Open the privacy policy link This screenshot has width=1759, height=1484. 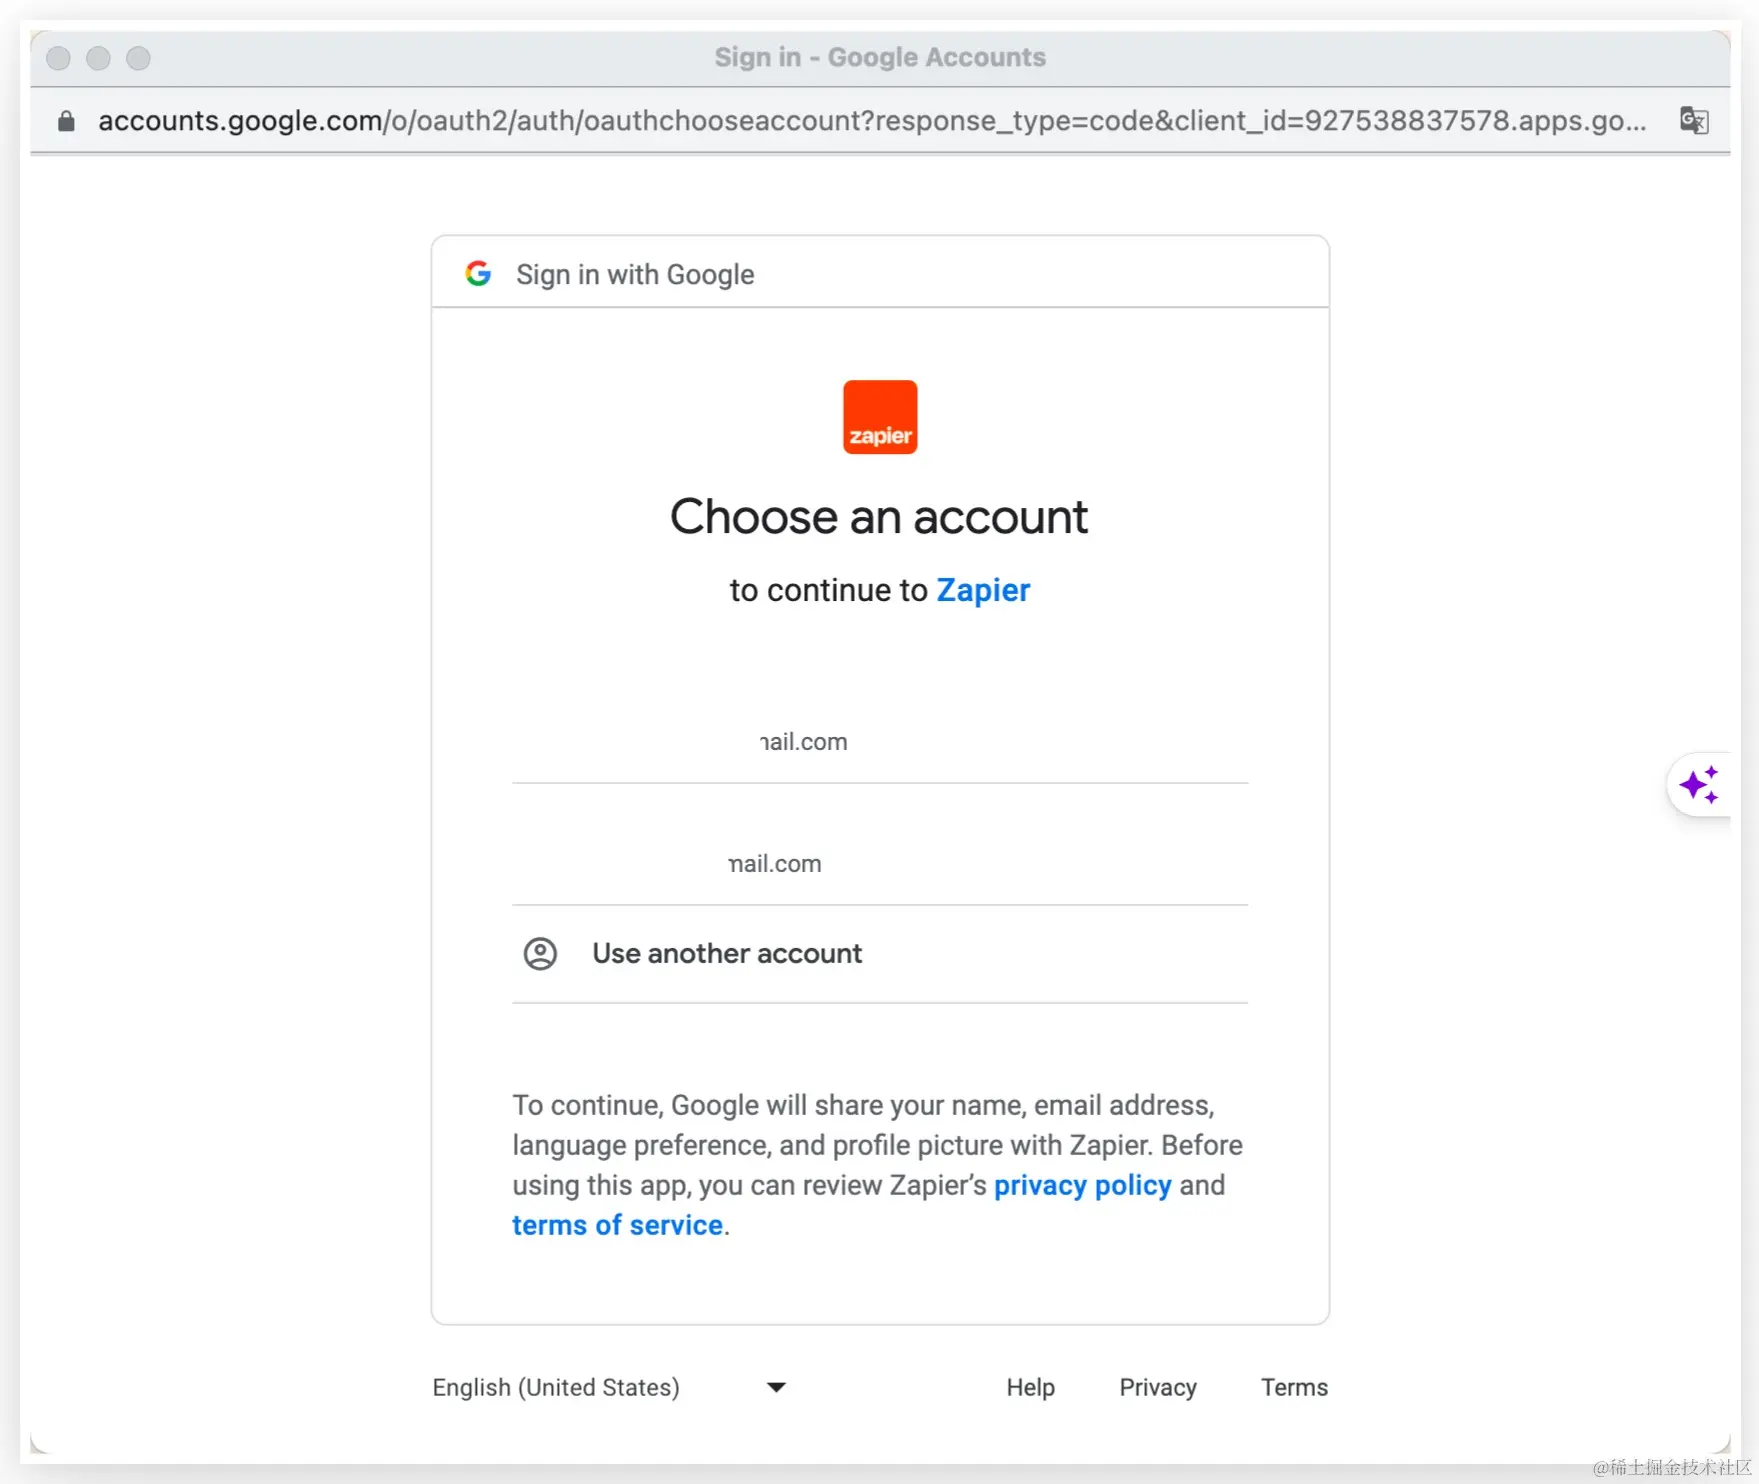point(1082,1185)
